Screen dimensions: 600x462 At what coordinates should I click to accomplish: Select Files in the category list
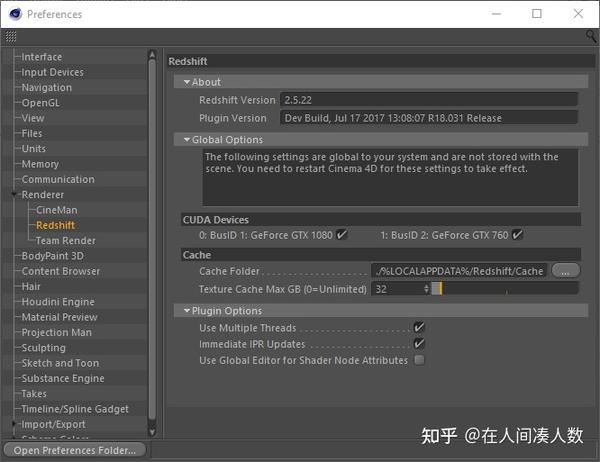pyautogui.click(x=32, y=133)
